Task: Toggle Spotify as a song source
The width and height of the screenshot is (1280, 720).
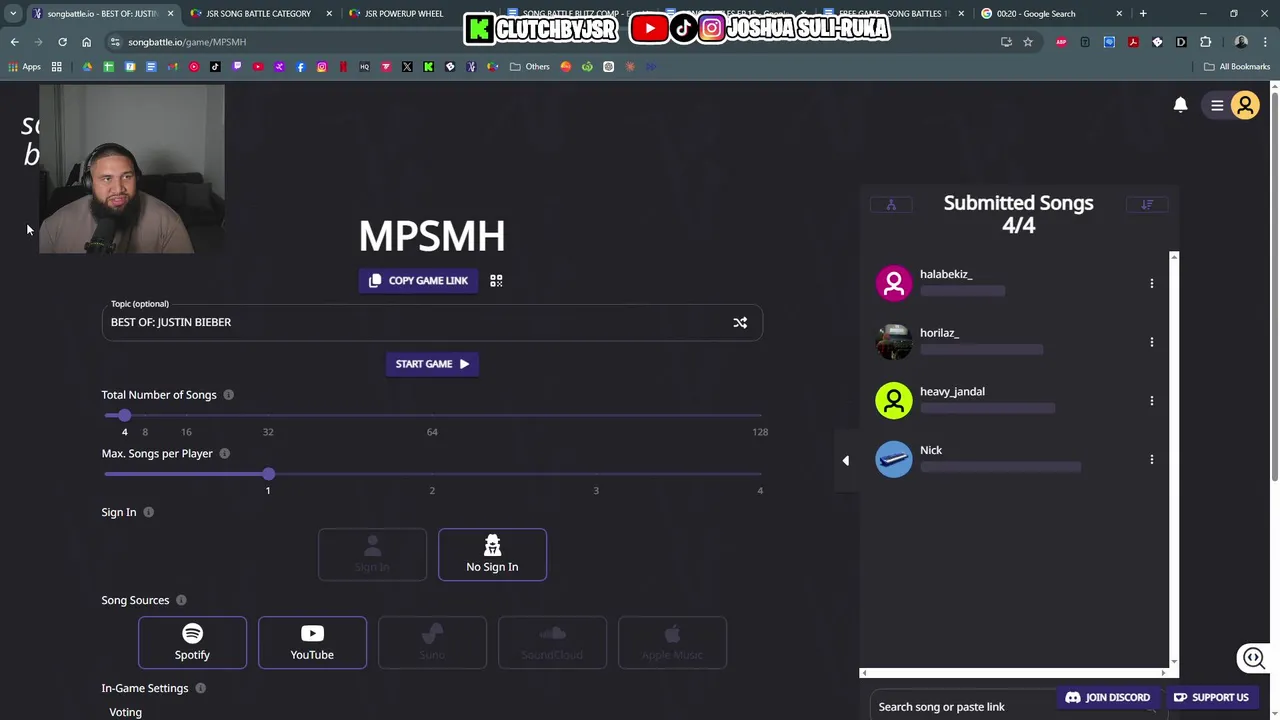Action: pos(192,642)
